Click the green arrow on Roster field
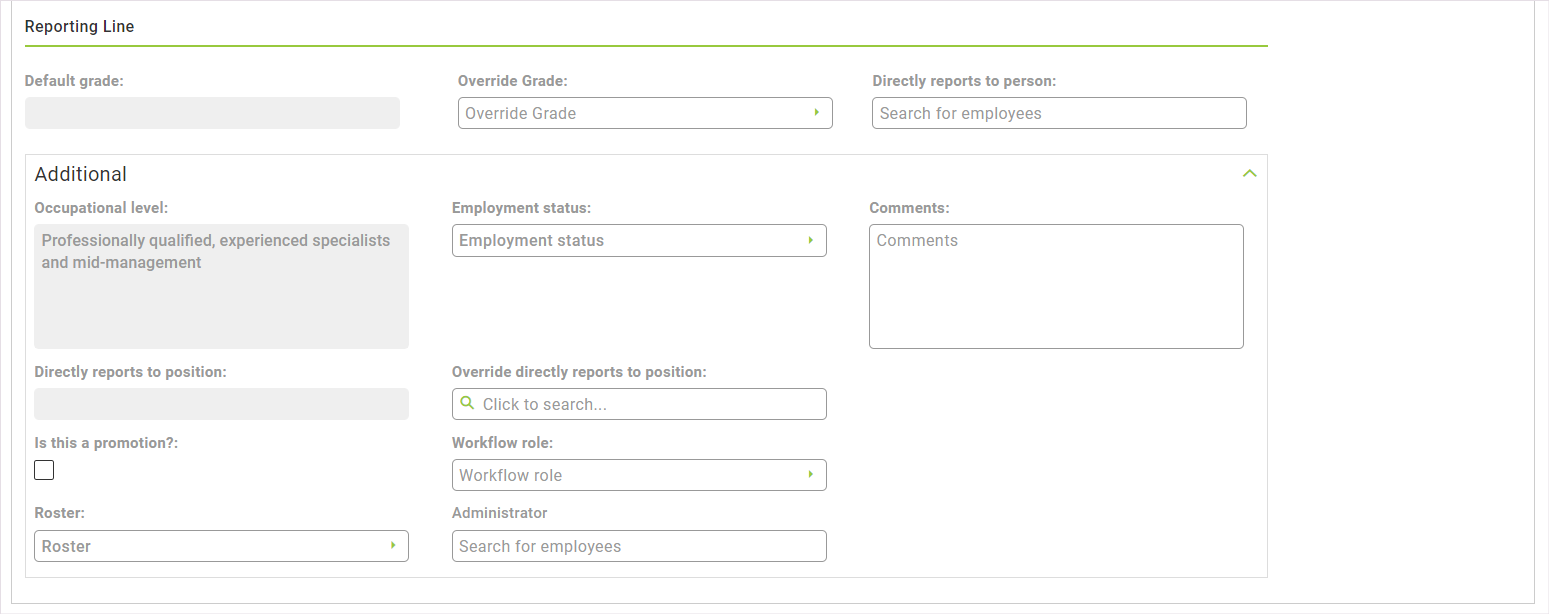This screenshot has height=614, width=1549. tap(392, 546)
